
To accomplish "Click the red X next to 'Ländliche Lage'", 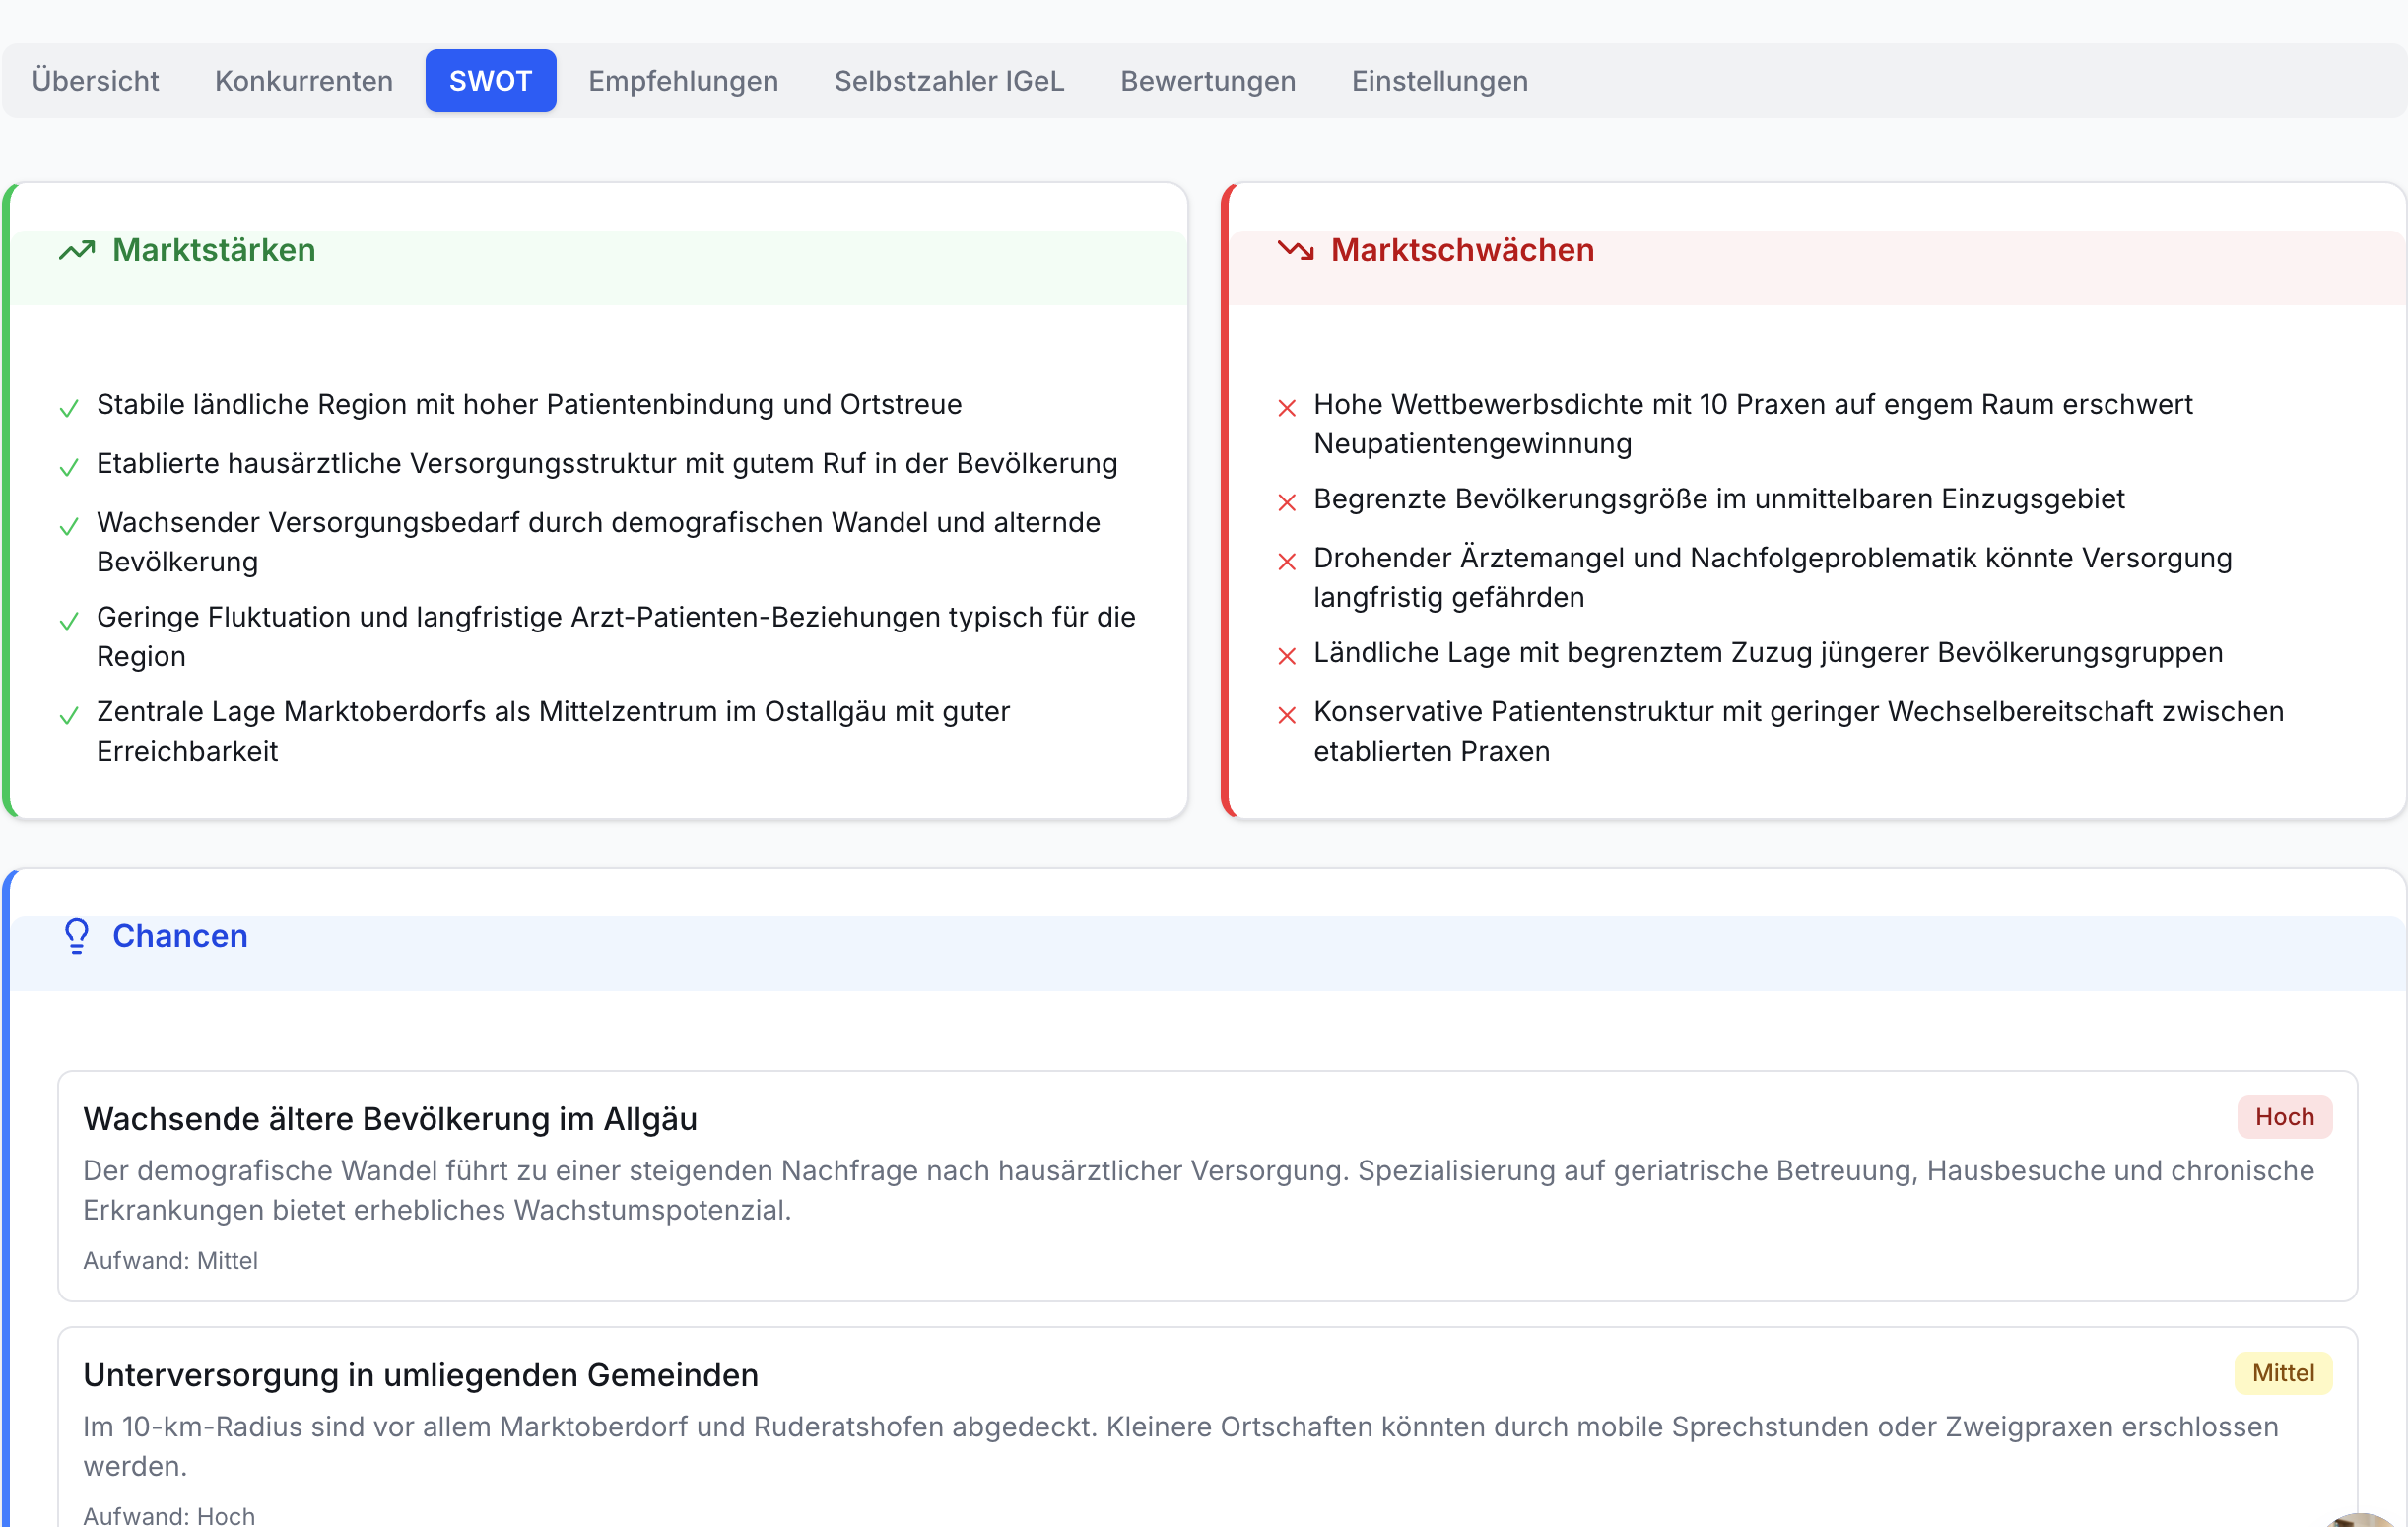I will pyautogui.click(x=1287, y=656).
